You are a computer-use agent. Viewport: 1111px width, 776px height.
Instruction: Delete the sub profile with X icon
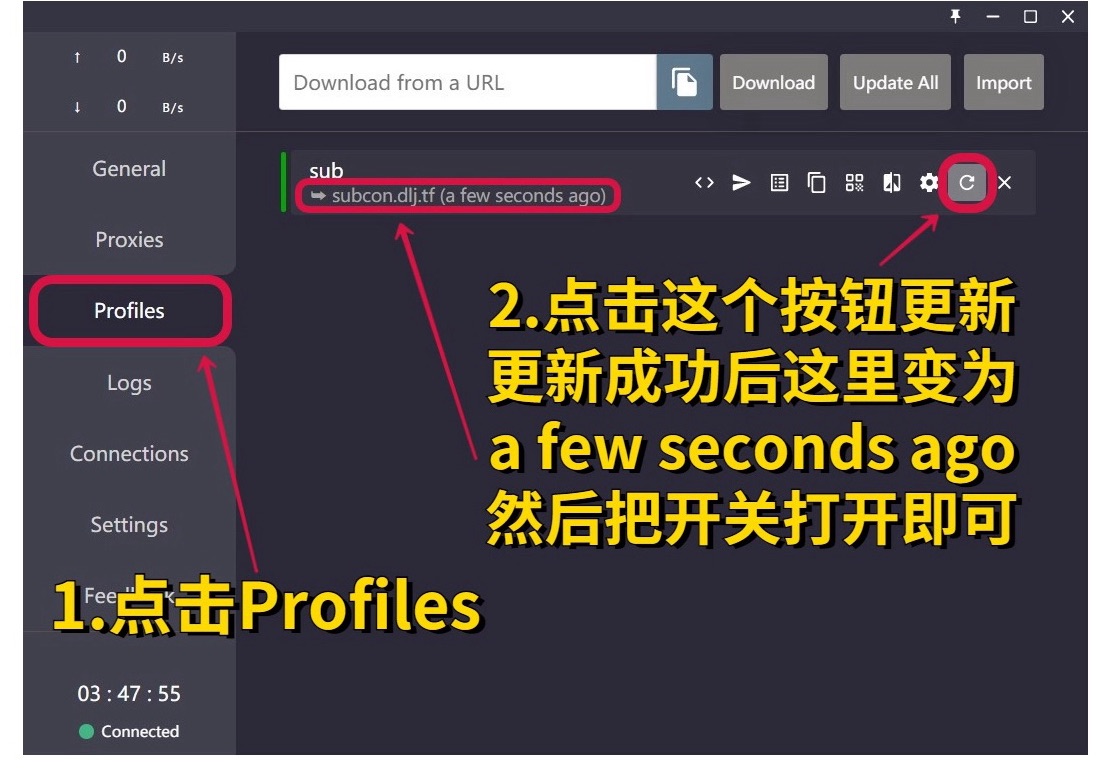click(x=1005, y=182)
